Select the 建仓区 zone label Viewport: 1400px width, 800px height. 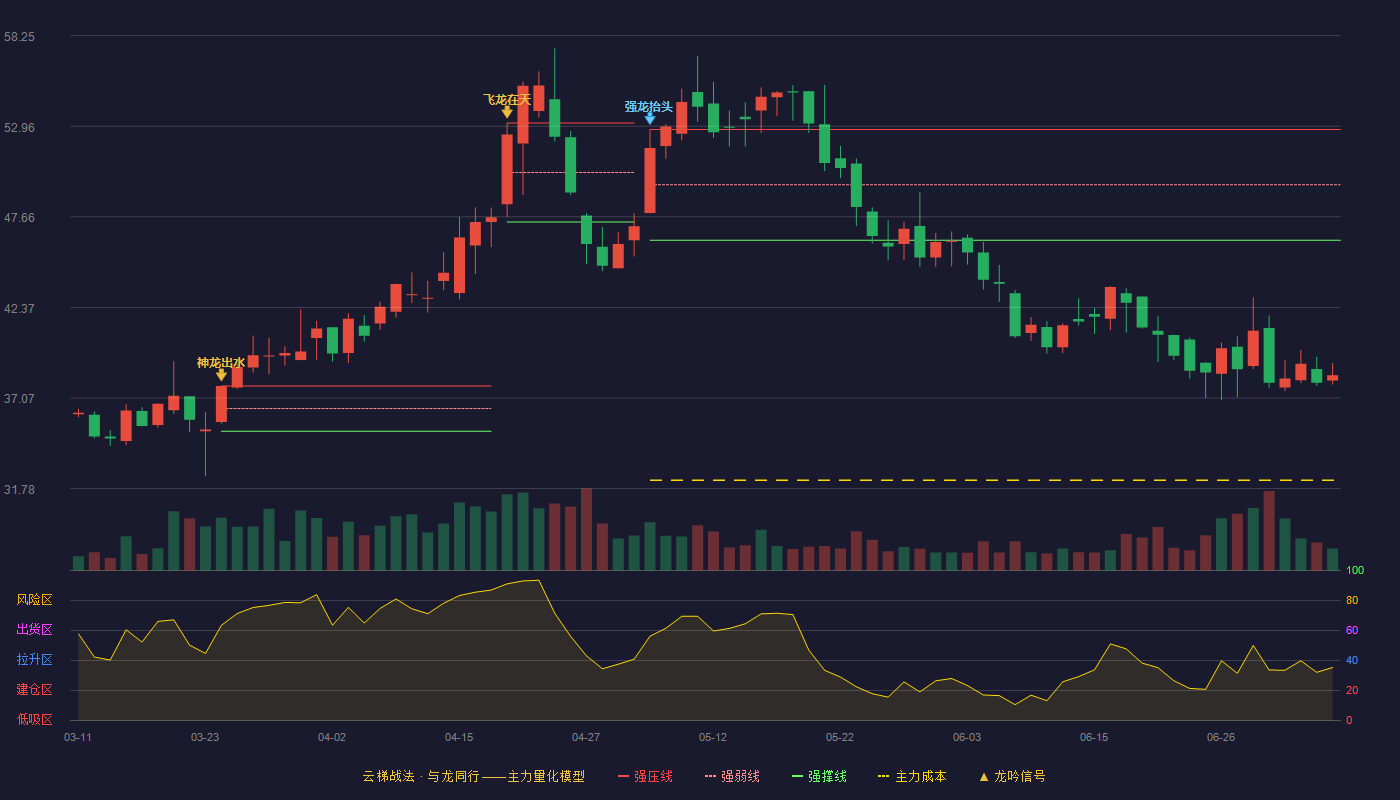click(34, 690)
